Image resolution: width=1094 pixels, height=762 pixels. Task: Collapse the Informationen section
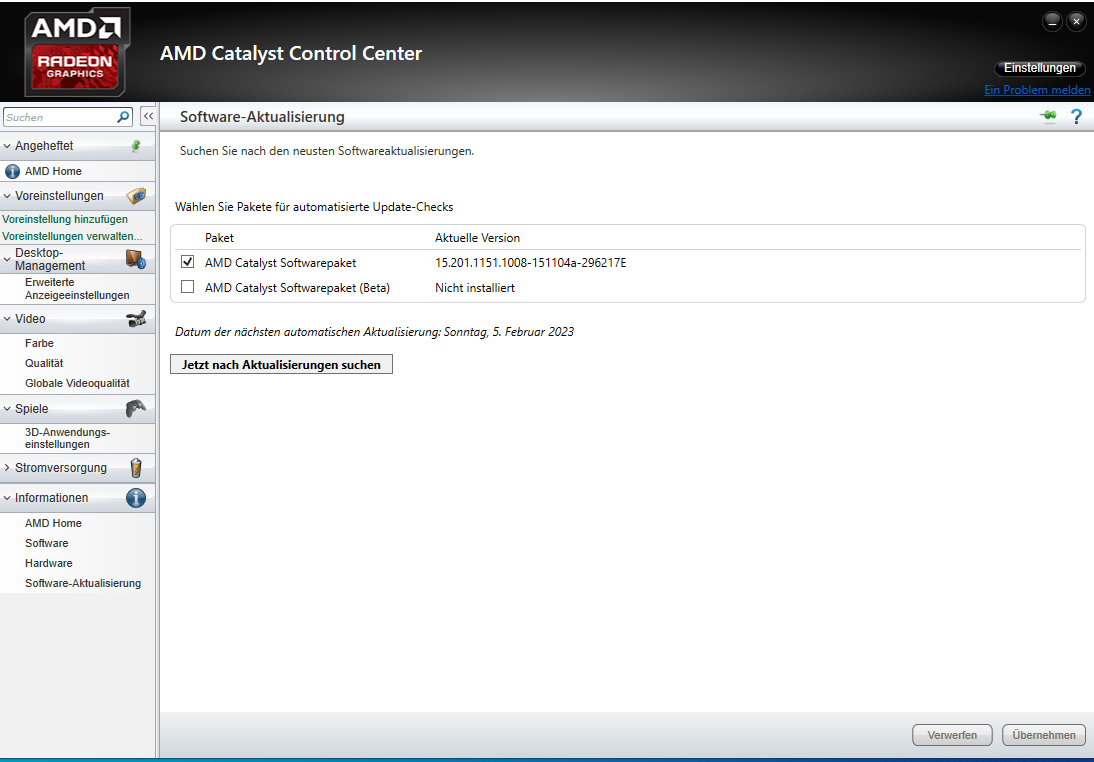pos(7,498)
